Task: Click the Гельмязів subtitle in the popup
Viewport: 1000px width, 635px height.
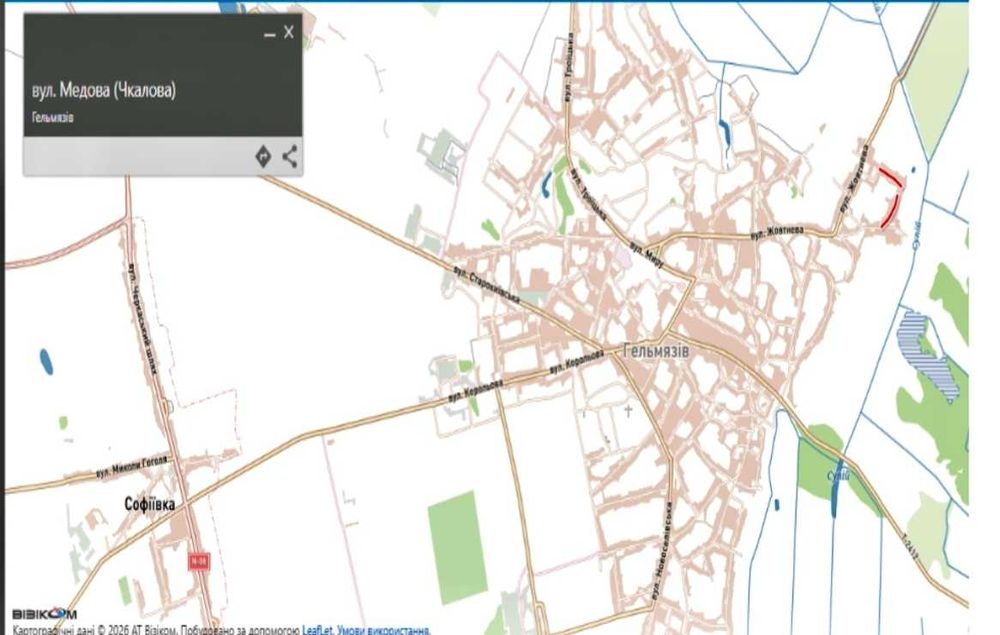Action: point(53,118)
